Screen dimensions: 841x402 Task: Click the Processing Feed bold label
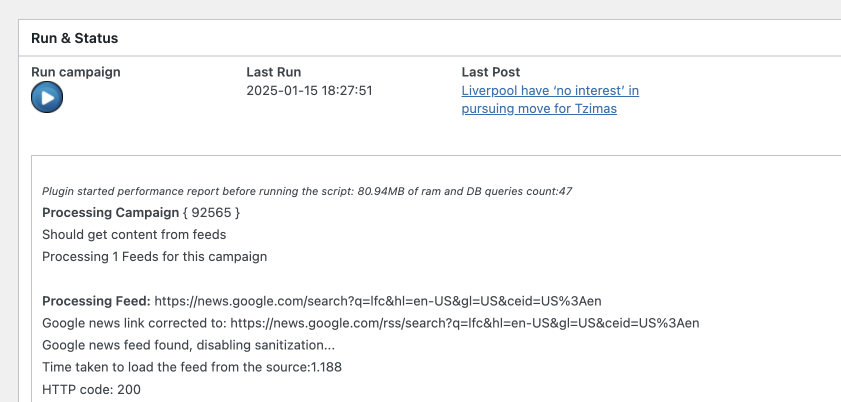[96, 300]
